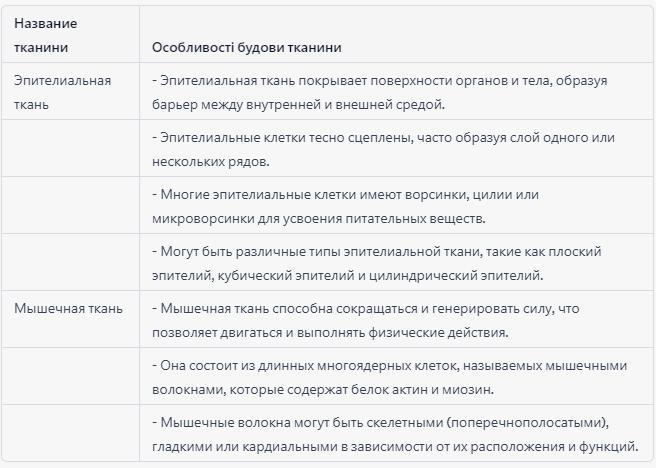Image resolution: width=656 pixels, height=468 pixels.
Task: Select the 'Мышечная ткань' row label
Action: point(68,308)
